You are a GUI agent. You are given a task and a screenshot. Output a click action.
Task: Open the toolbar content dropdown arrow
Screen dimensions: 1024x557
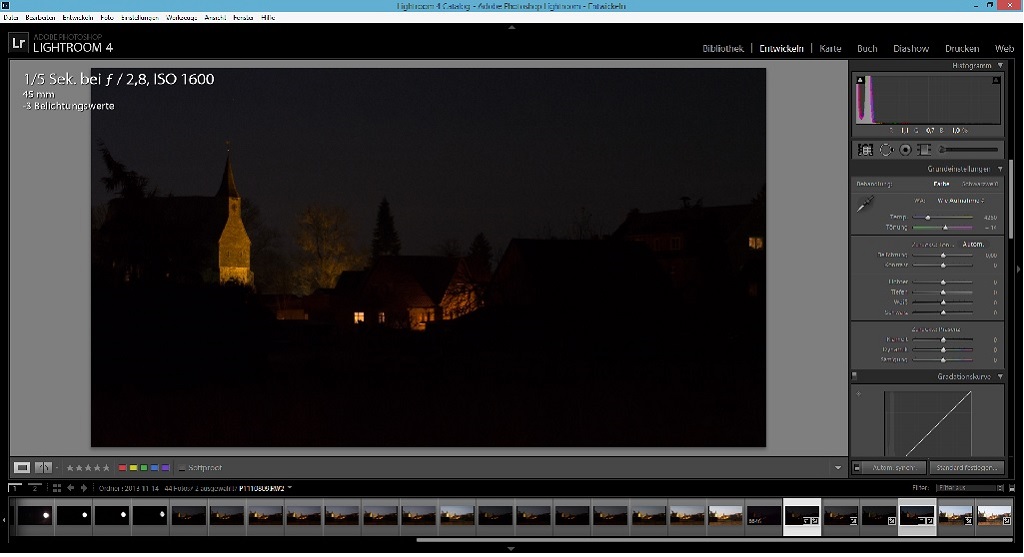click(x=838, y=468)
